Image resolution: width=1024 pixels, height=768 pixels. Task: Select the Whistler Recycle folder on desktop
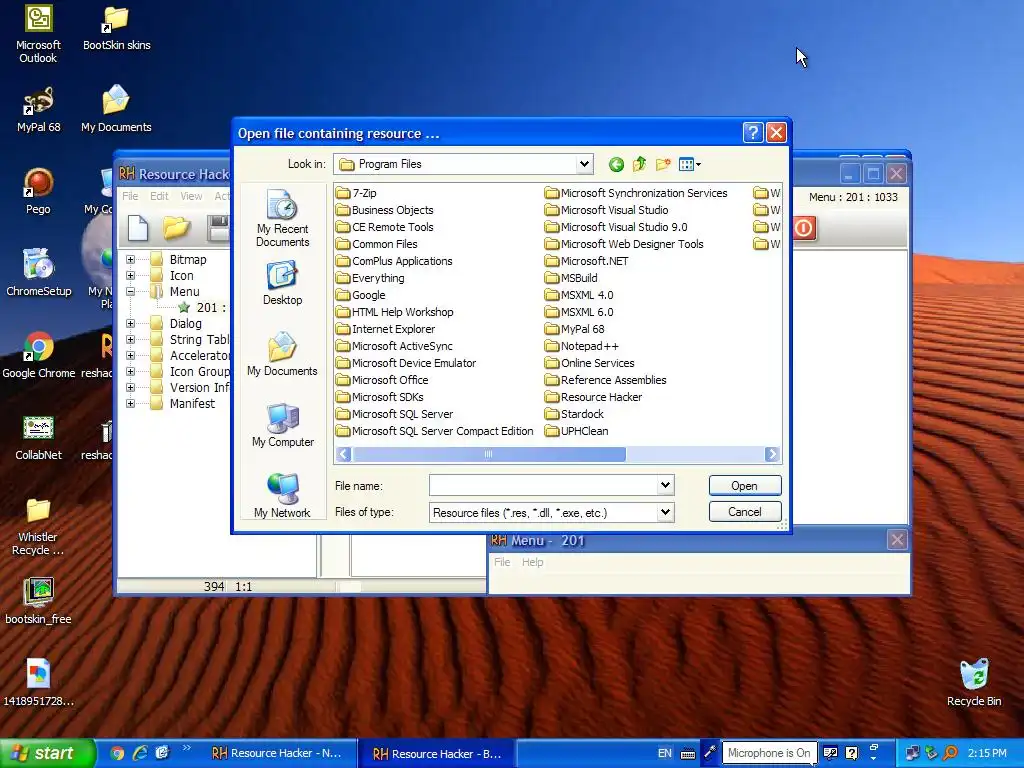point(38,526)
